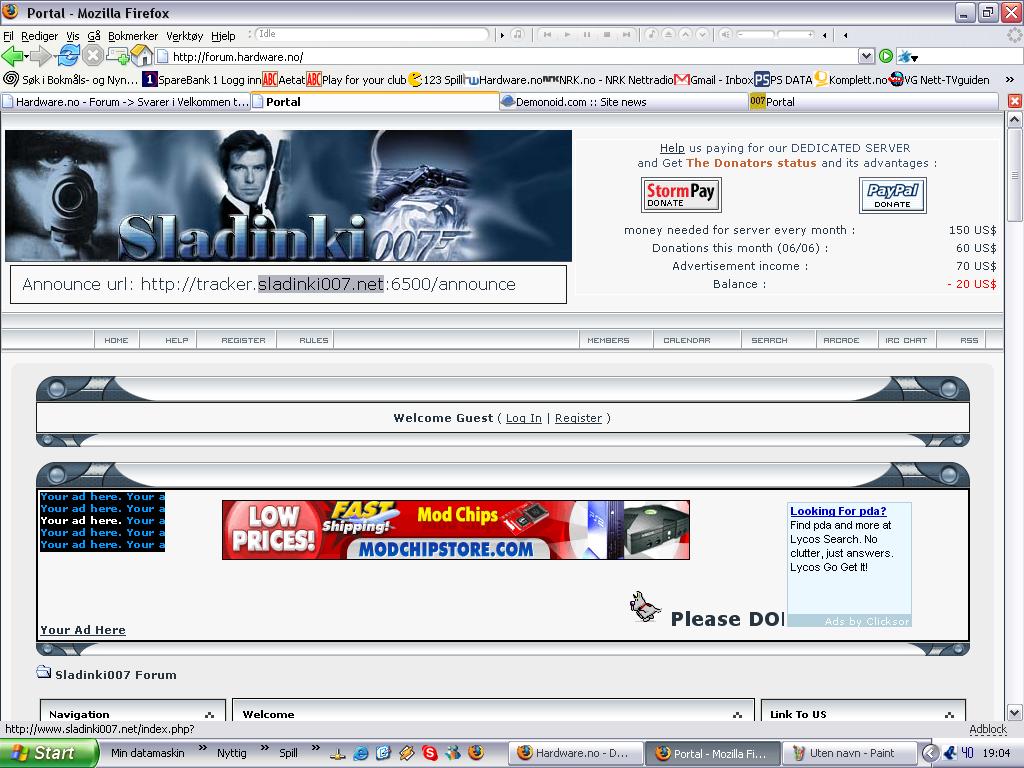Click the Register link beside Welcome Guest

point(578,418)
